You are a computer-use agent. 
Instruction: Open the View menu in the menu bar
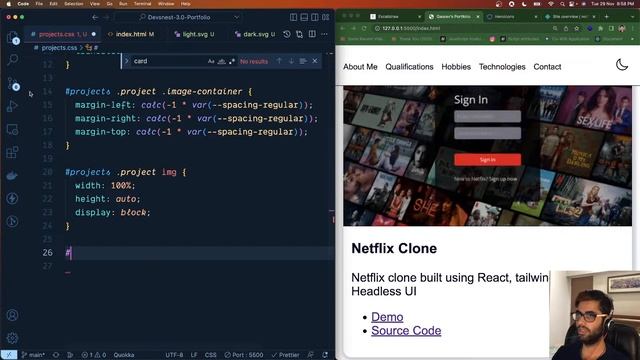[95, 4]
